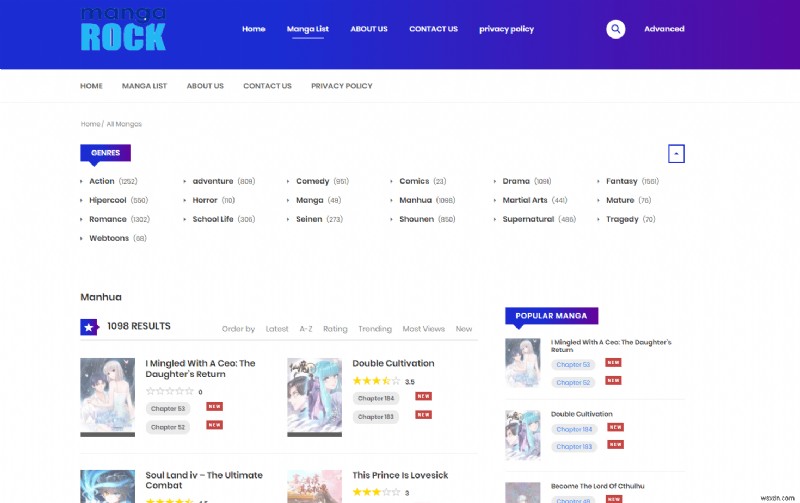
Task: Open Double Cultivation cover thumbnail in results
Action: (x=314, y=396)
